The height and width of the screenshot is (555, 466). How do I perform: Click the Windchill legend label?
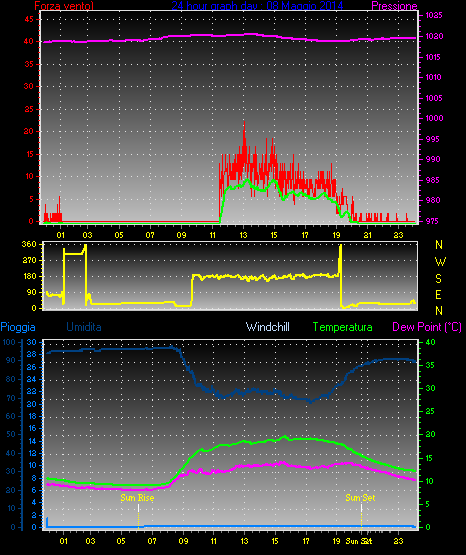[x=267, y=327]
